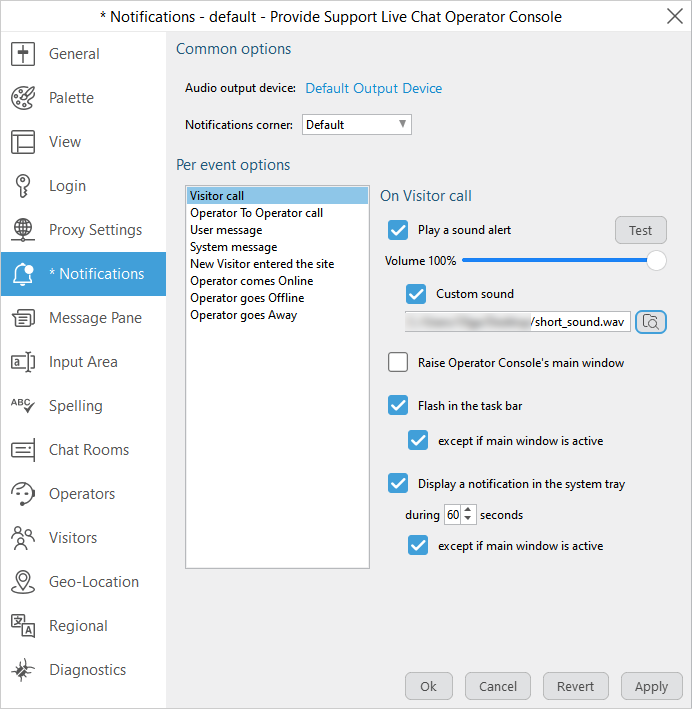The width and height of the screenshot is (692, 709).
Task: Click the Login key icon
Action: (x=23, y=186)
